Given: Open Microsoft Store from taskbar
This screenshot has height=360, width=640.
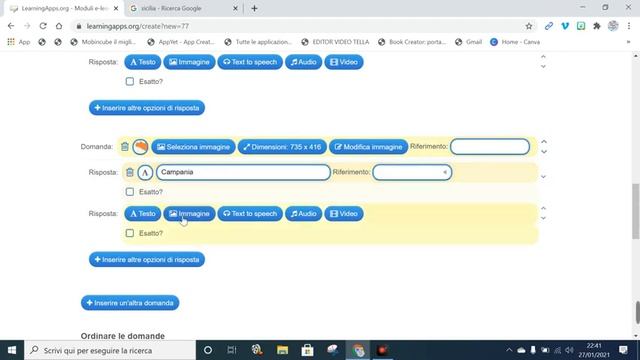Looking at the screenshot, I should pyautogui.click(x=307, y=350).
